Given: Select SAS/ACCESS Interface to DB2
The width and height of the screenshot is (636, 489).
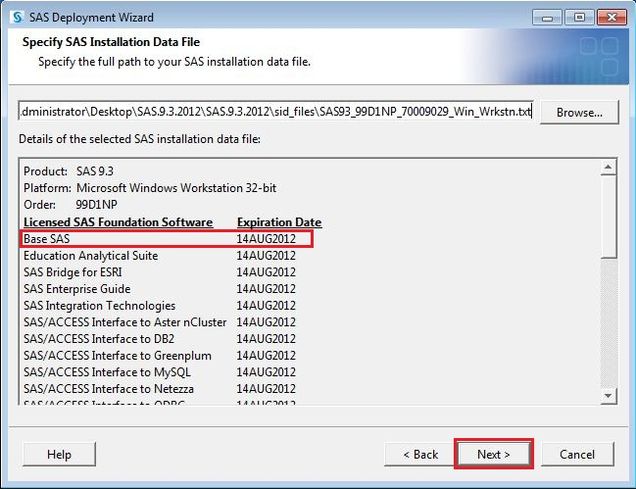Looking at the screenshot, I should (159, 339).
